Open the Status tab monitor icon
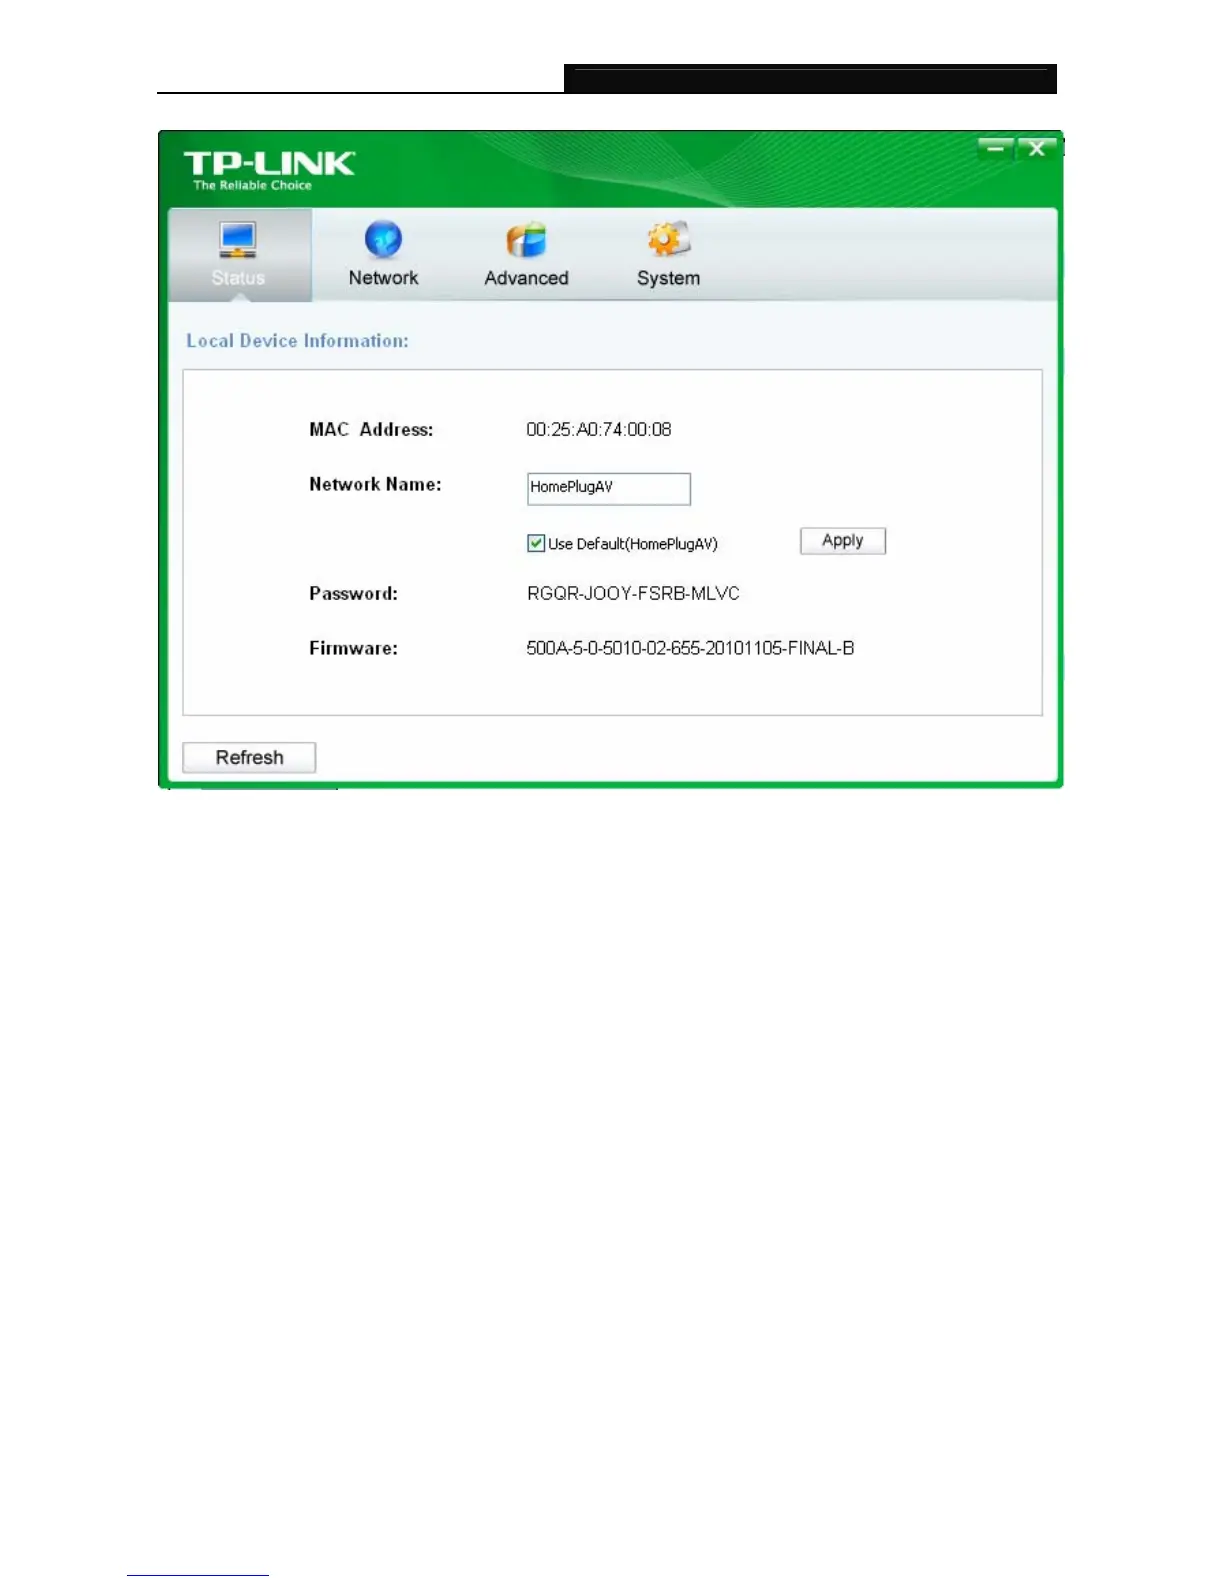 [238, 240]
